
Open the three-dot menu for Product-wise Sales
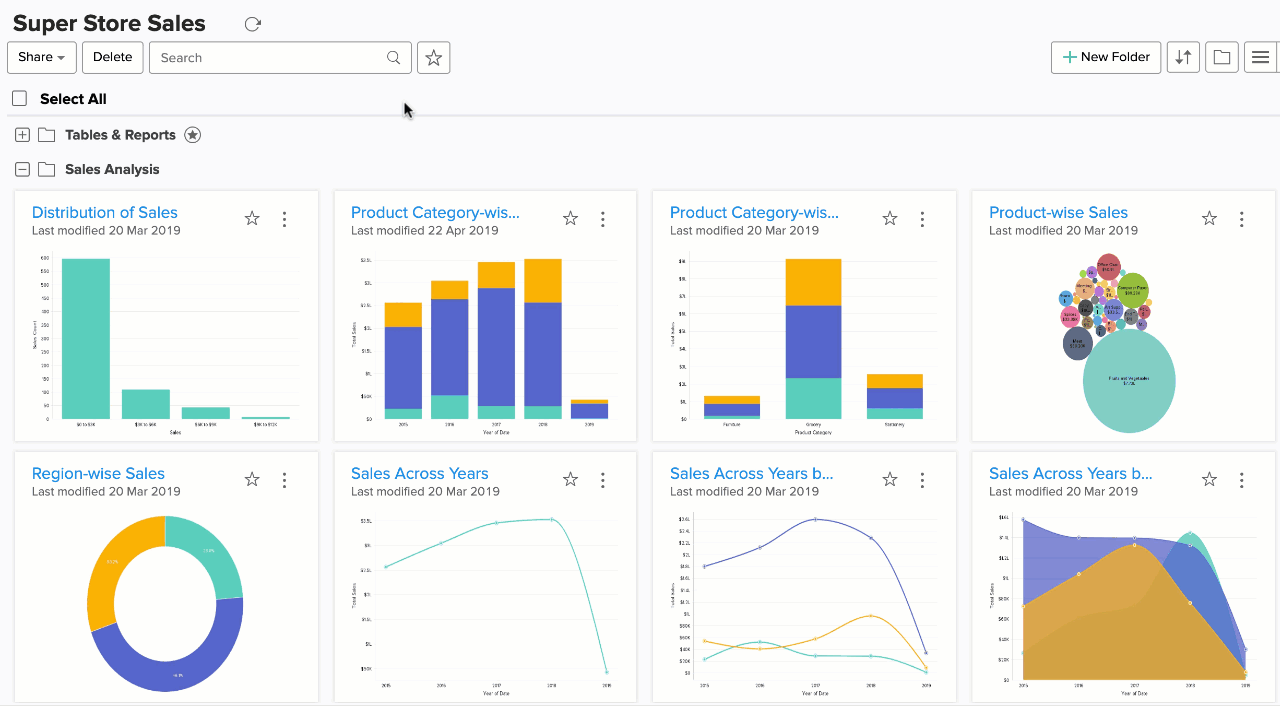pos(1241,219)
